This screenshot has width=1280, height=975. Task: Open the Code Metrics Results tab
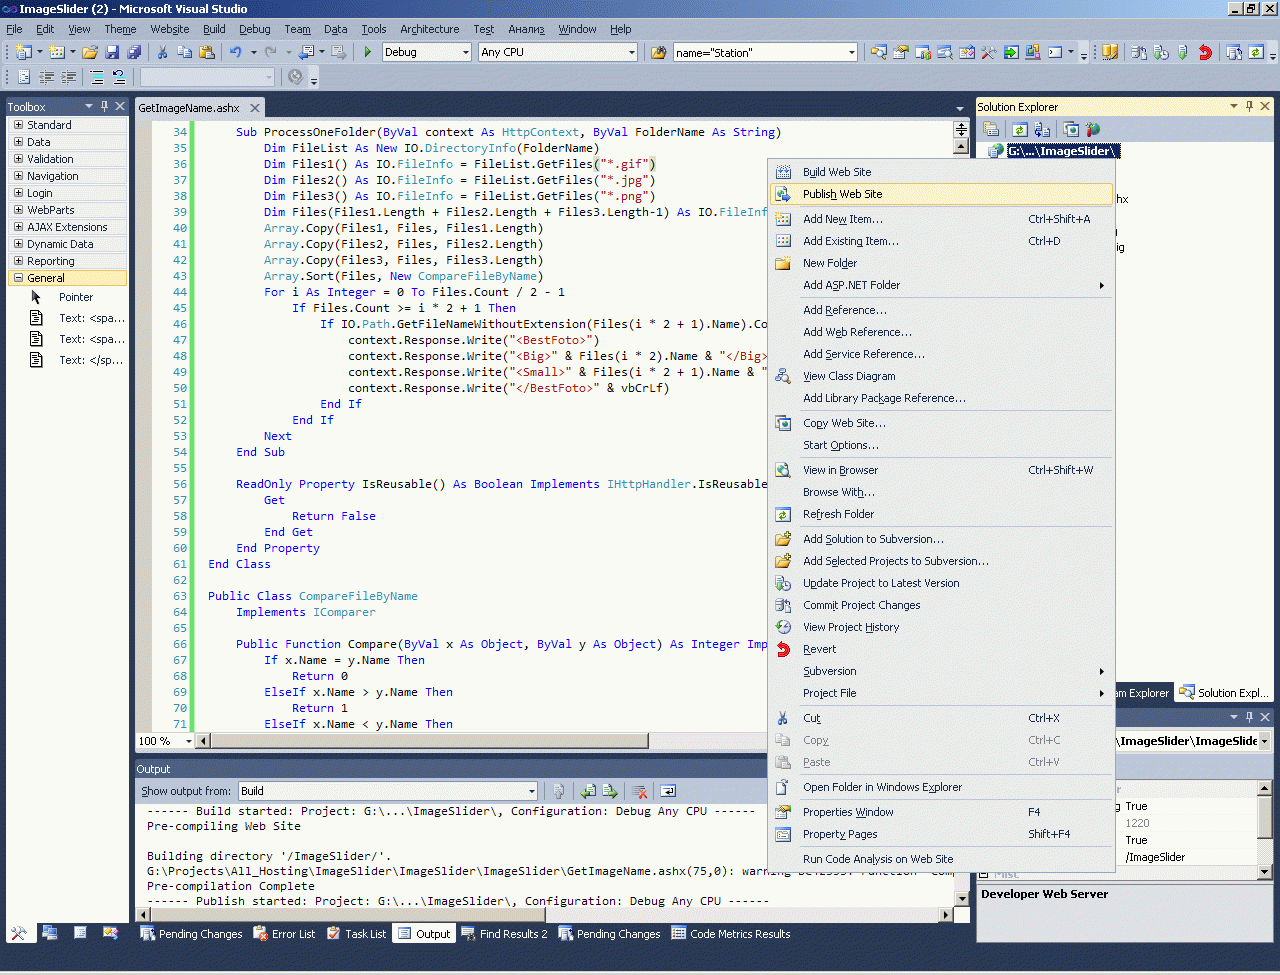point(730,934)
